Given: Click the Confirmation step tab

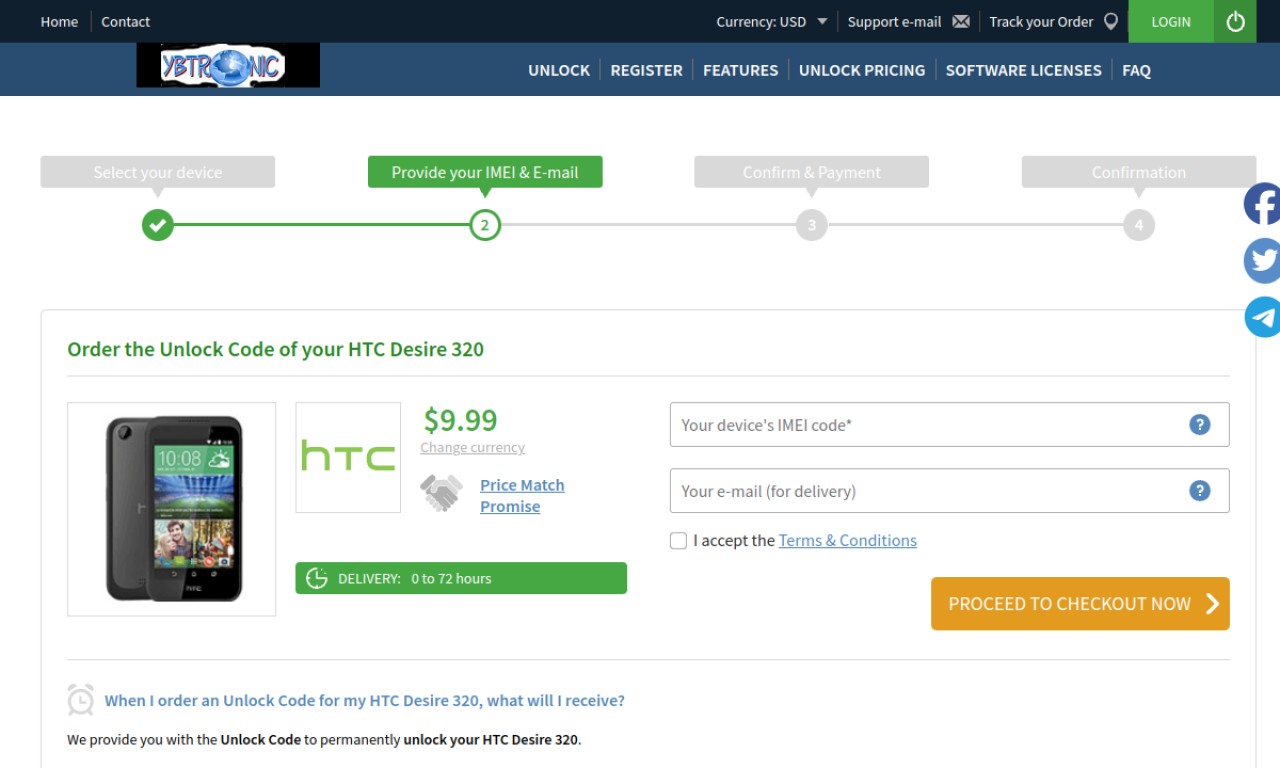Looking at the screenshot, I should (x=1139, y=172).
